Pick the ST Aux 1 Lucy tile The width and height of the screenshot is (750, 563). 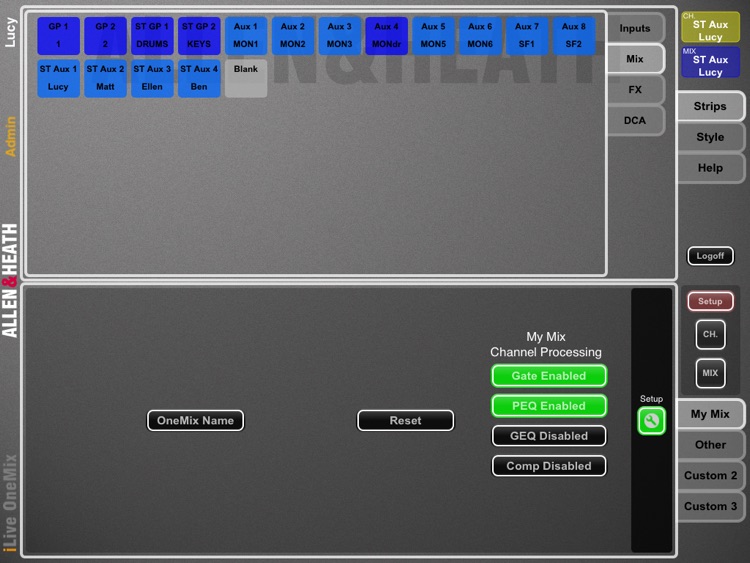[x=58, y=78]
